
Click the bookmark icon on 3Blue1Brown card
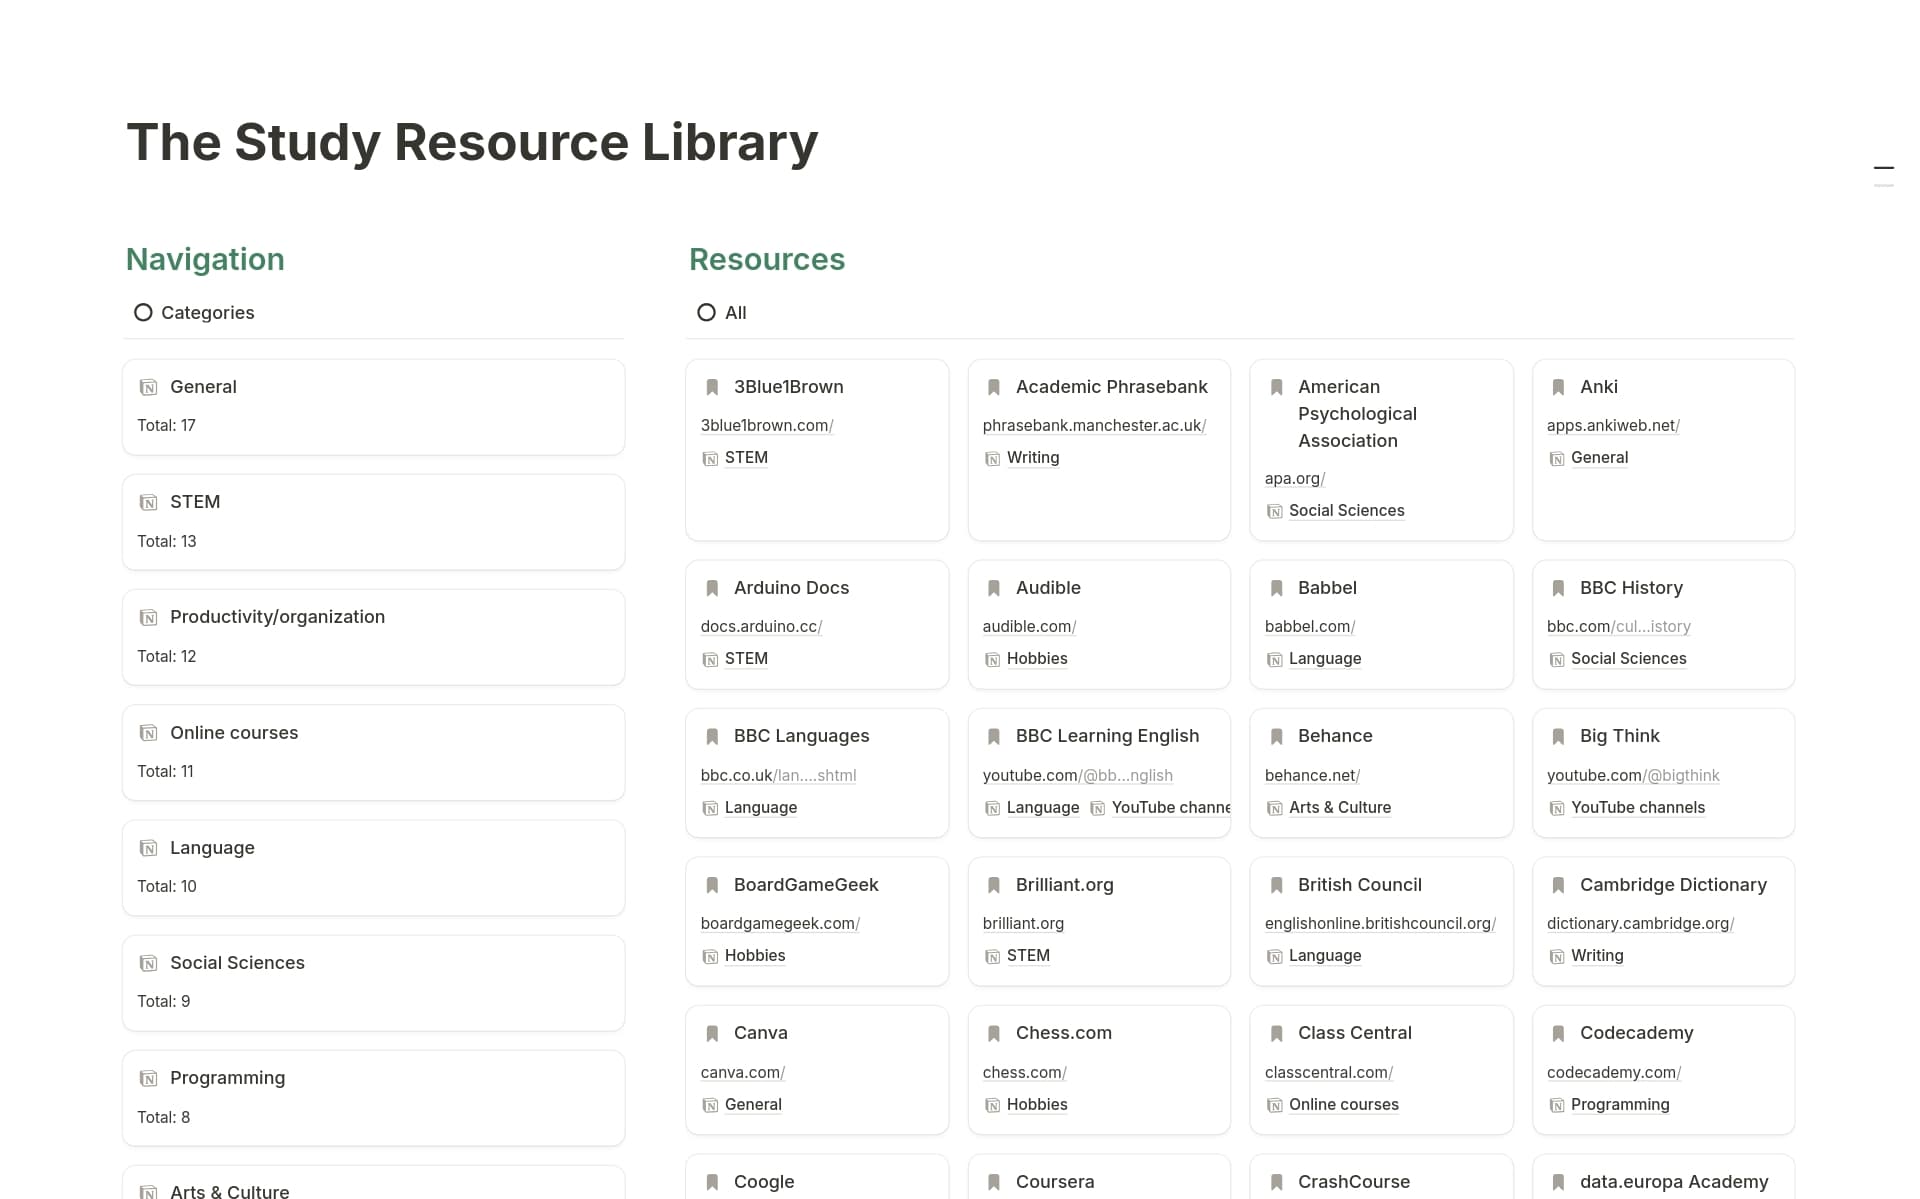712,387
